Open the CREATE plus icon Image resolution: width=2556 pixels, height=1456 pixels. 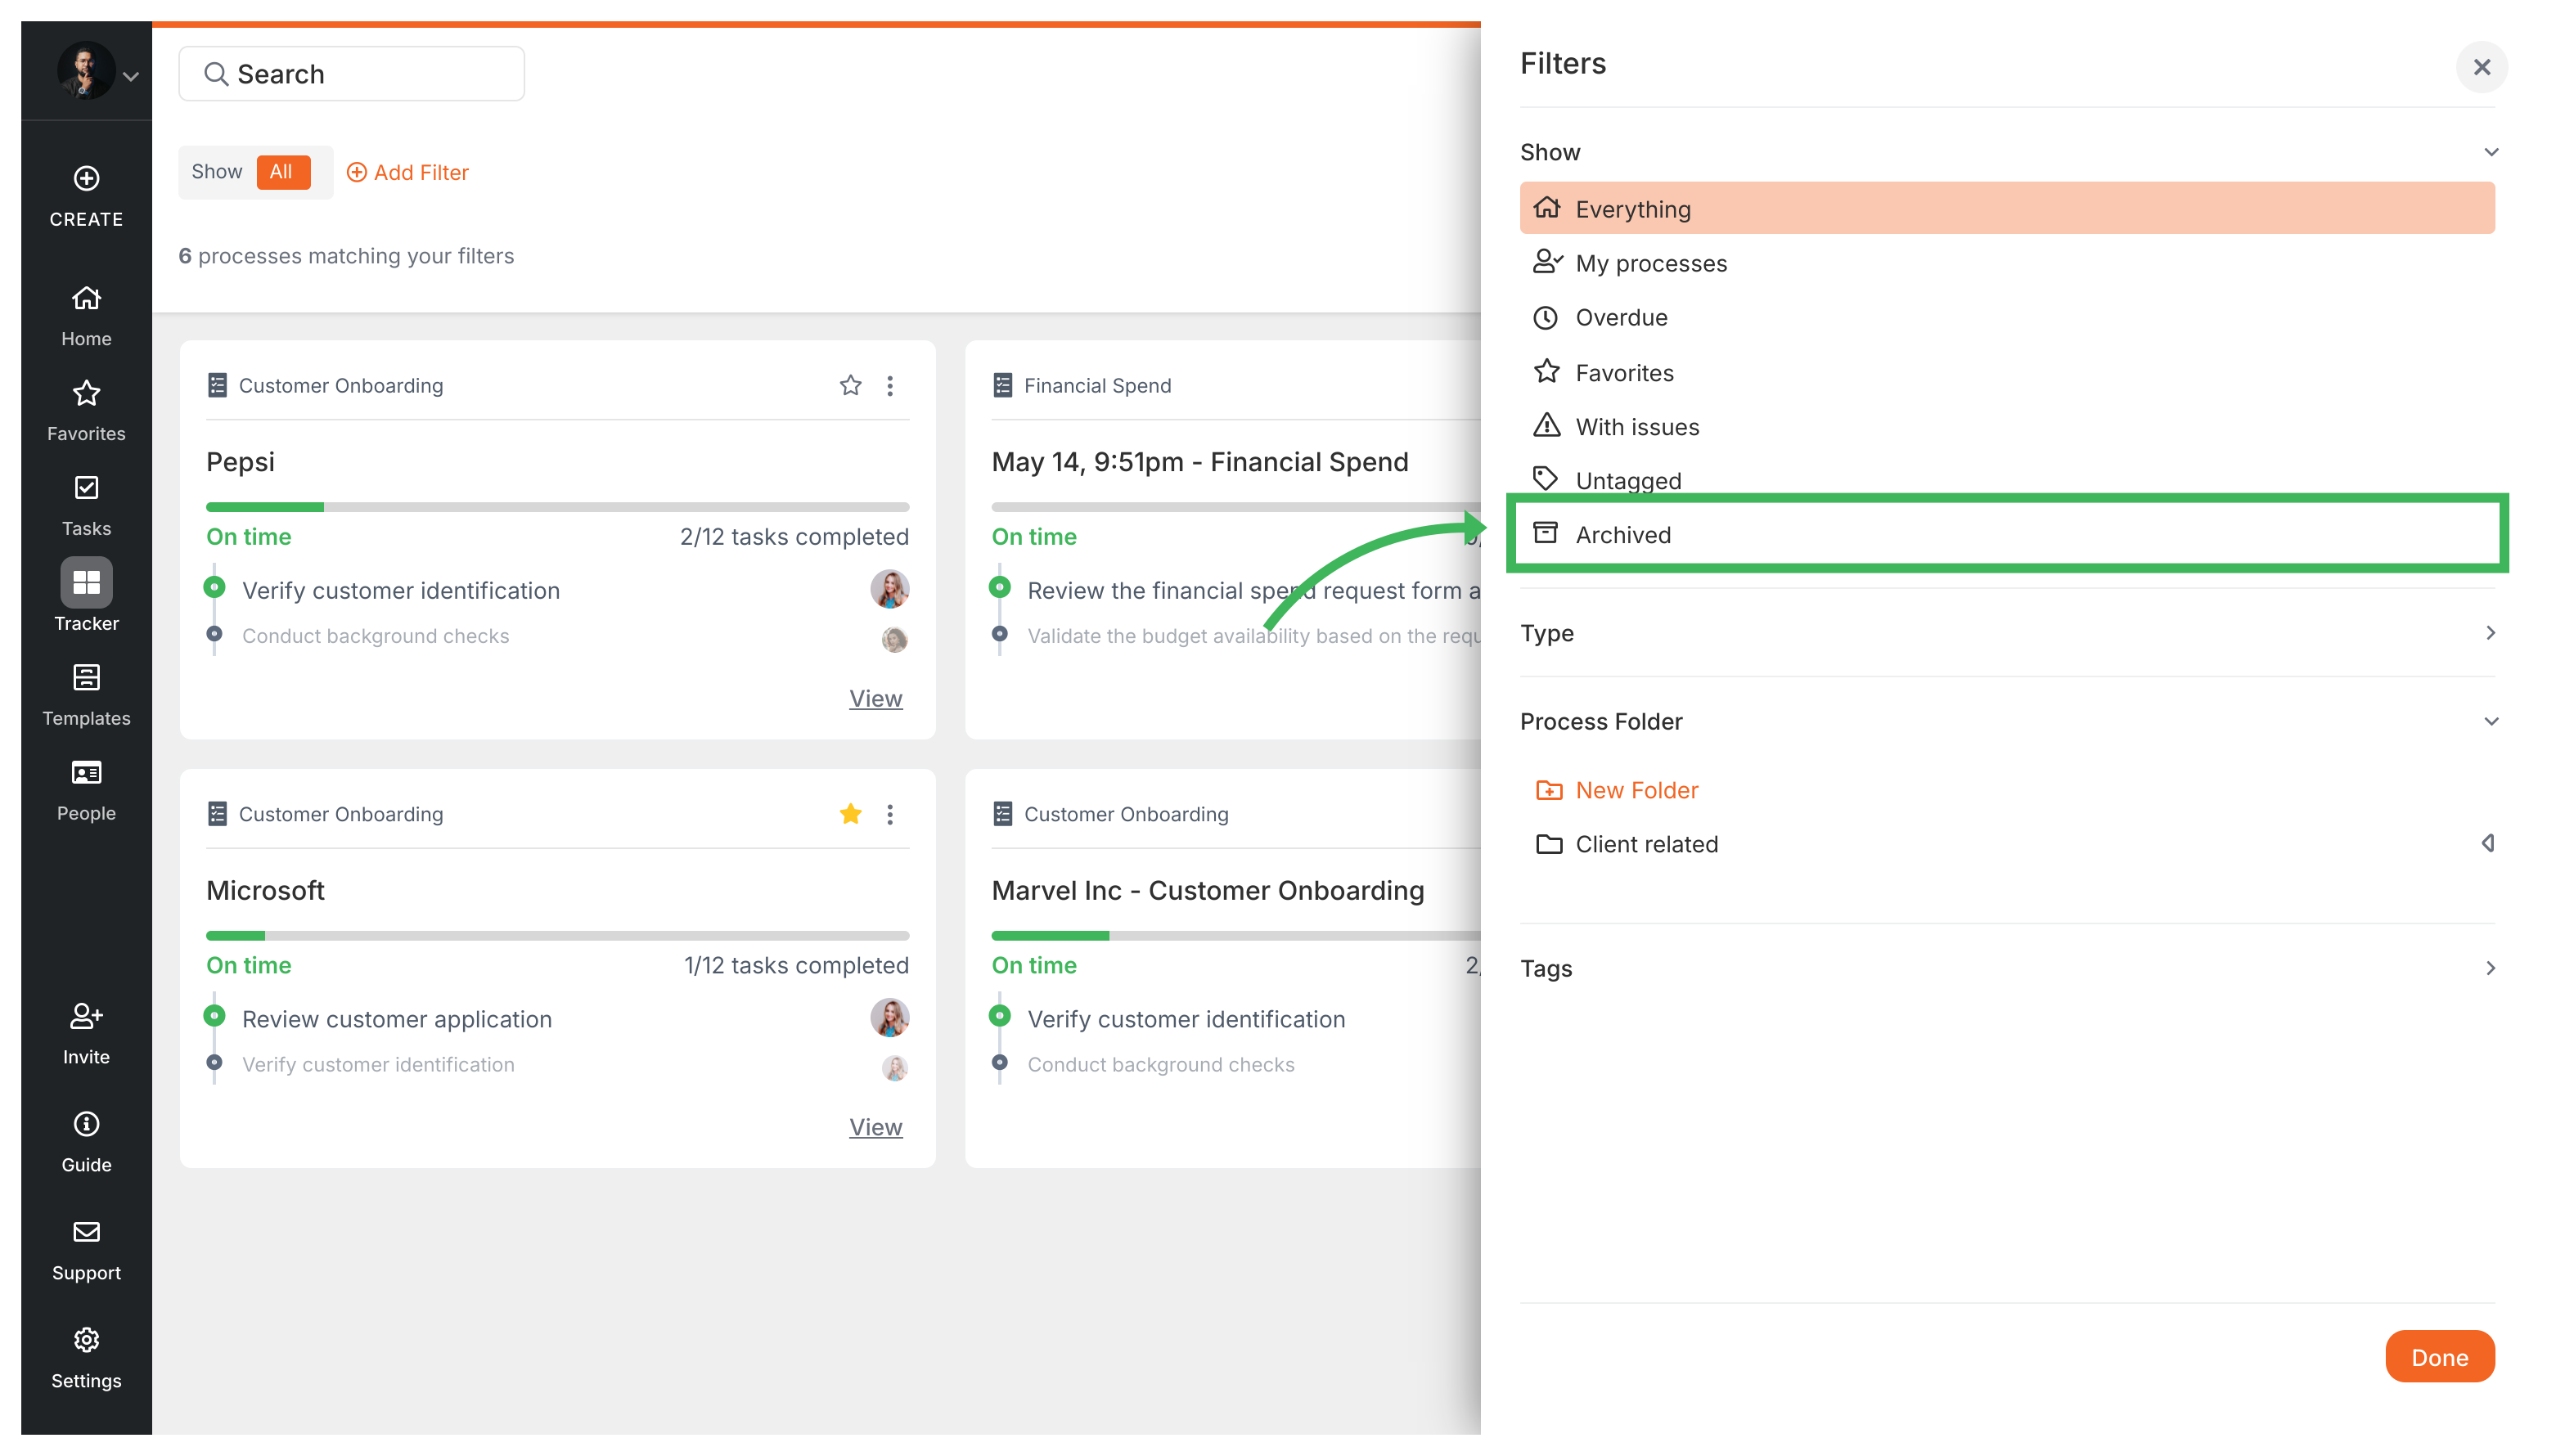coord(86,178)
